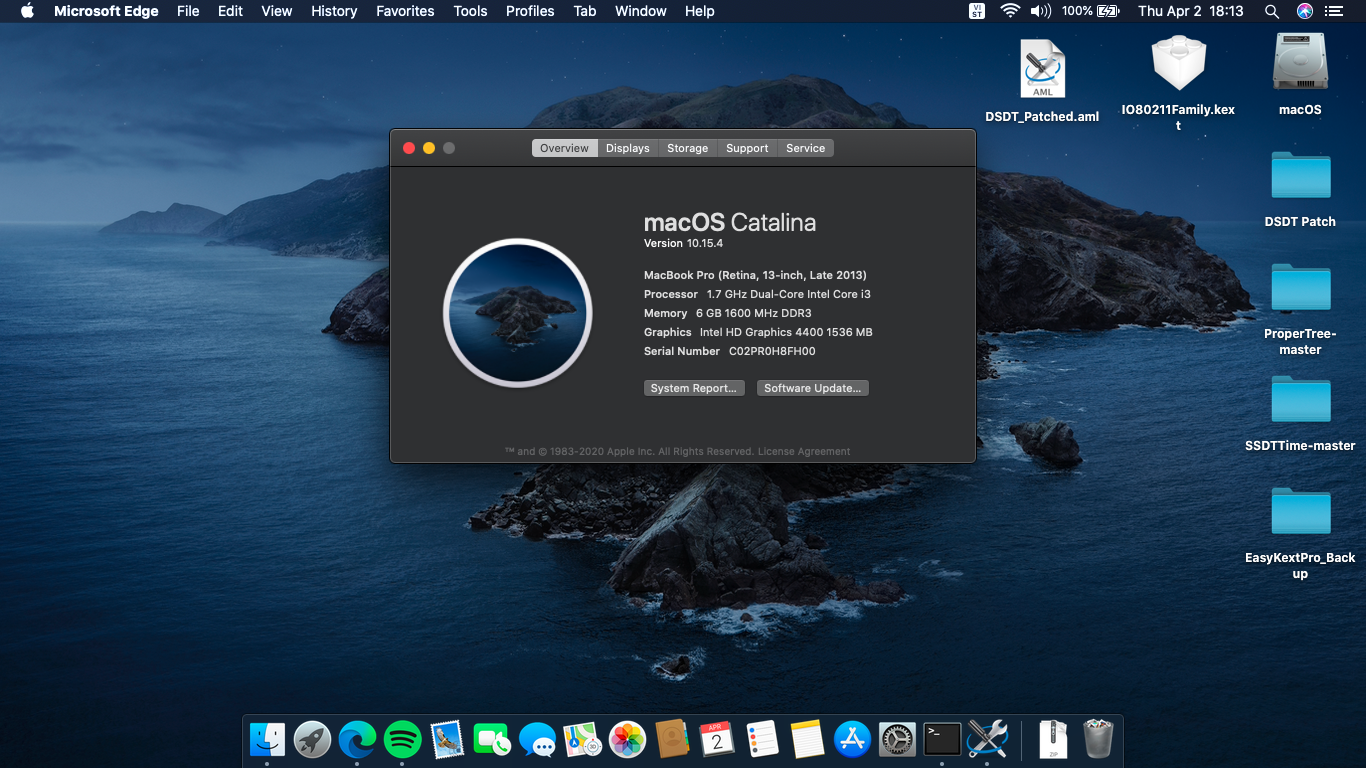The height and width of the screenshot is (768, 1366).
Task: Click the System Report... button
Action: 694,388
